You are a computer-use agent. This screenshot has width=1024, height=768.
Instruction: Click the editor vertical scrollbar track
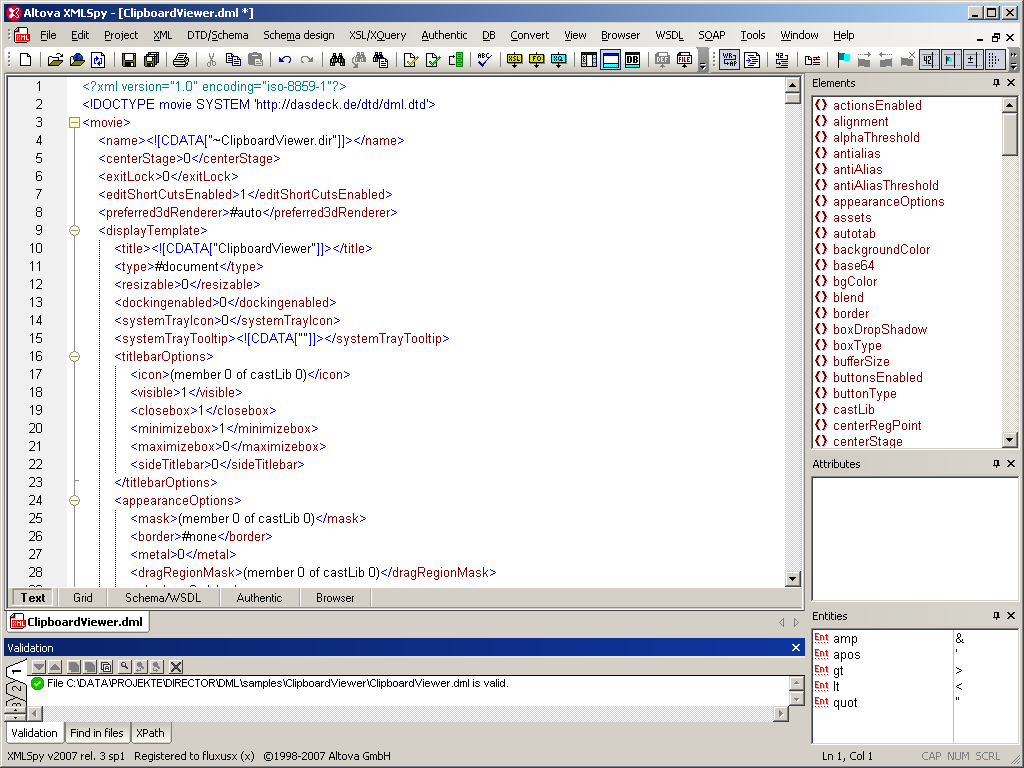coord(793,338)
